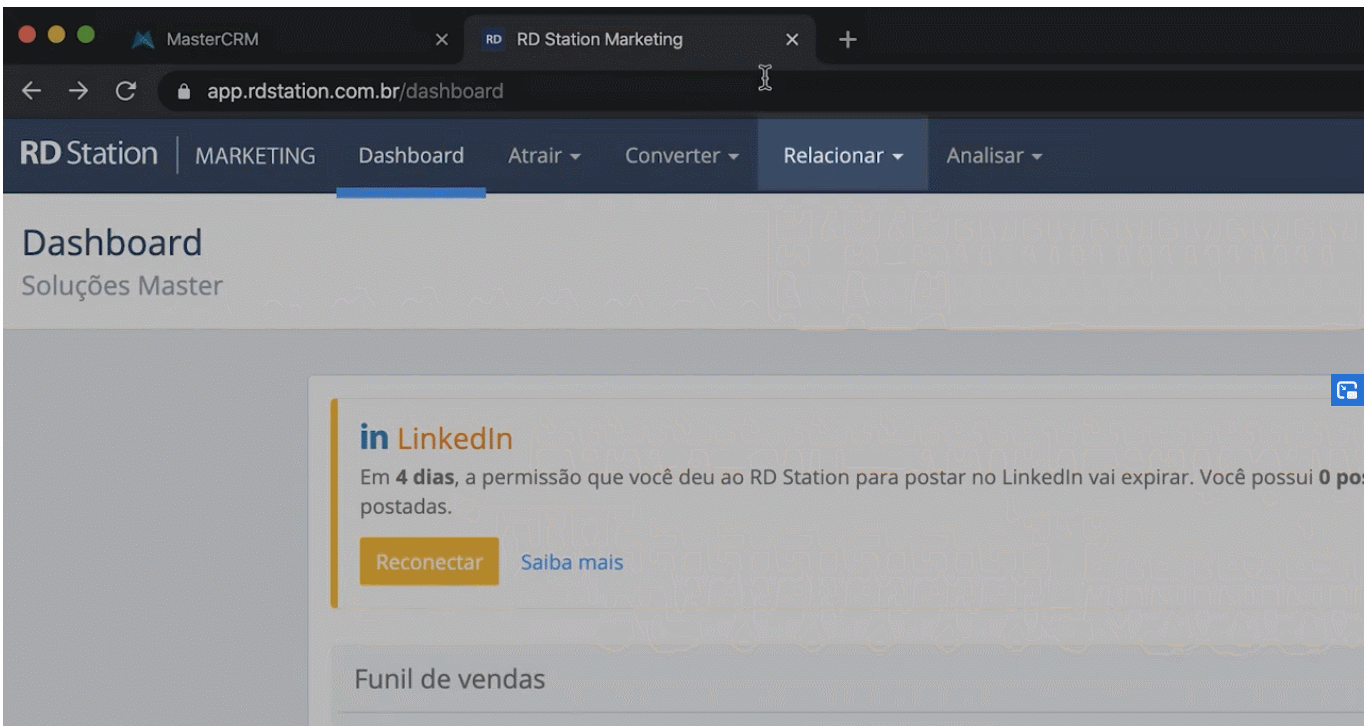Click the blue floating widget icon at right edge

point(1347,391)
